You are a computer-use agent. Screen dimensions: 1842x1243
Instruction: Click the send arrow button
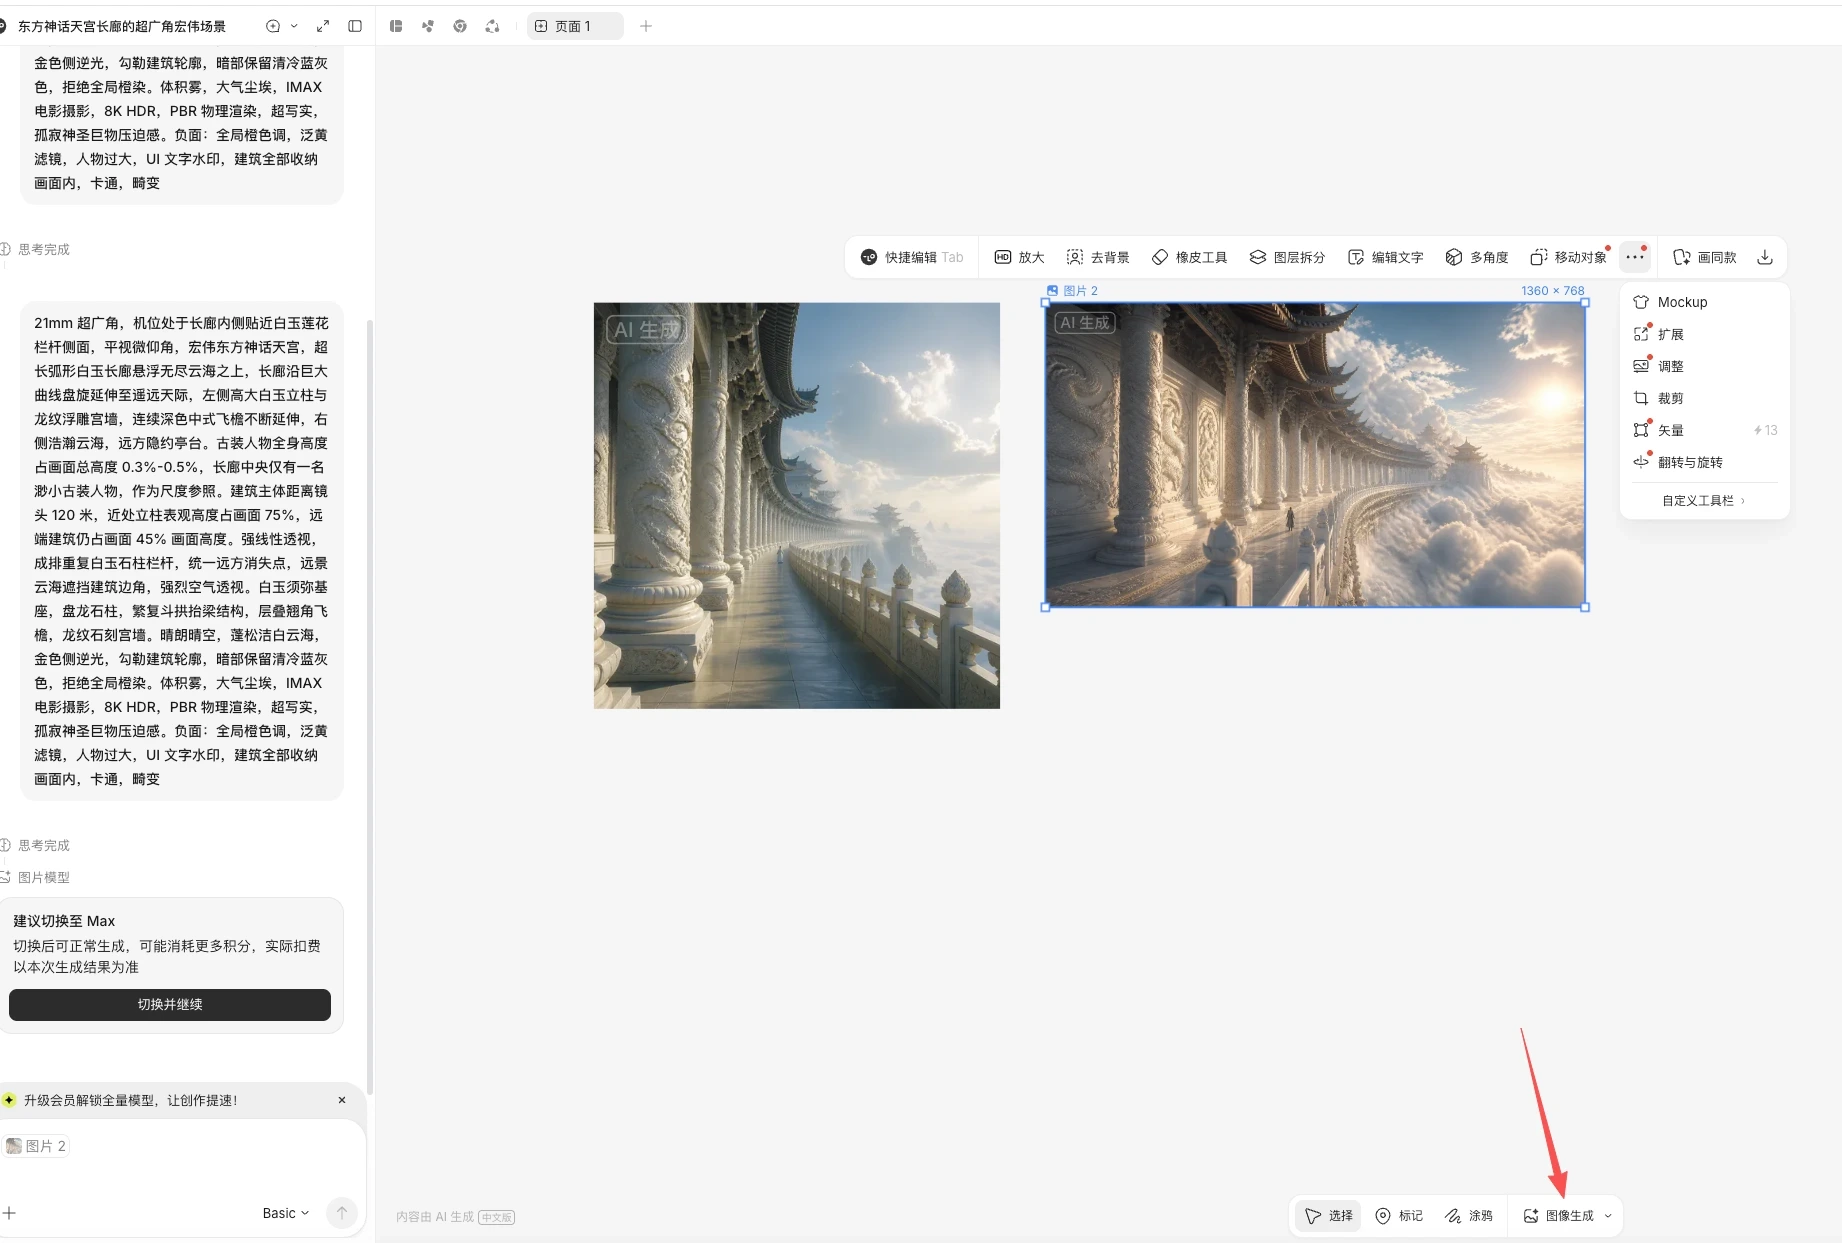point(342,1213)
